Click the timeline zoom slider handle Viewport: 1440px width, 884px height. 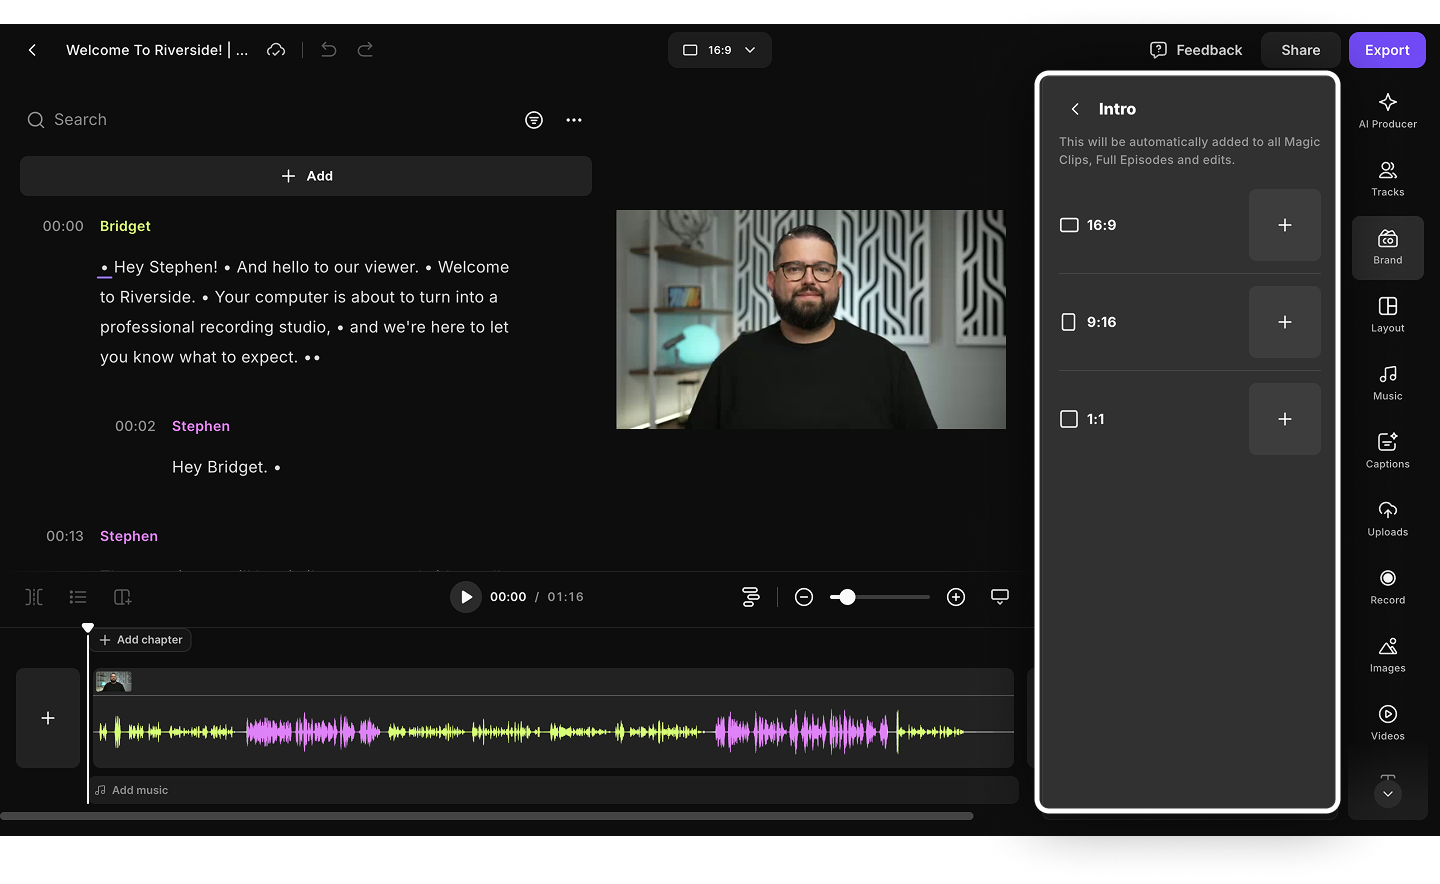[x=847, y=597]
